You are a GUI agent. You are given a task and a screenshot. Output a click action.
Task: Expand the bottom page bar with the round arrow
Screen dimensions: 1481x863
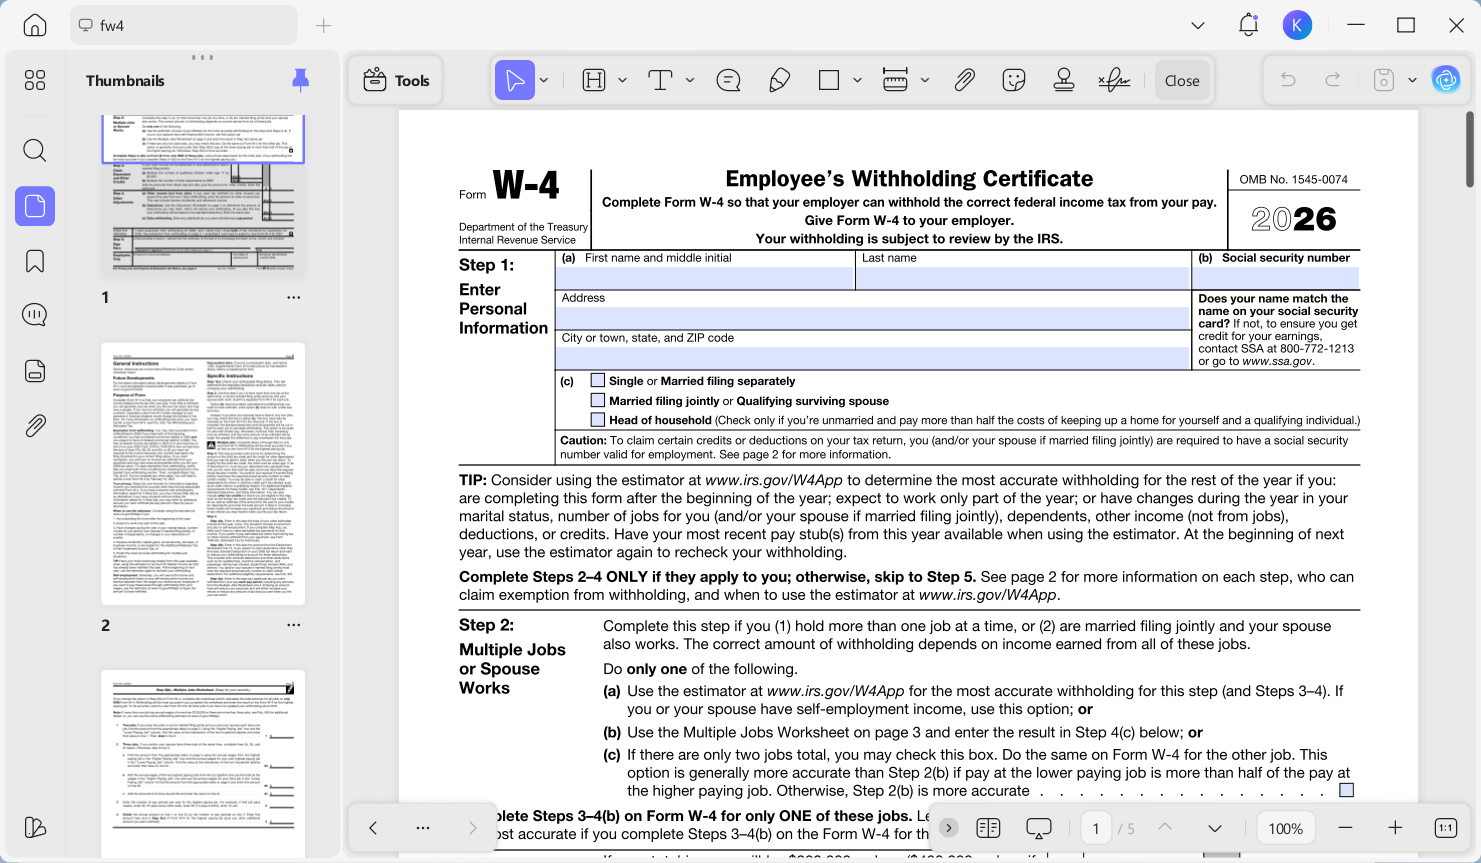click(949, 828)
